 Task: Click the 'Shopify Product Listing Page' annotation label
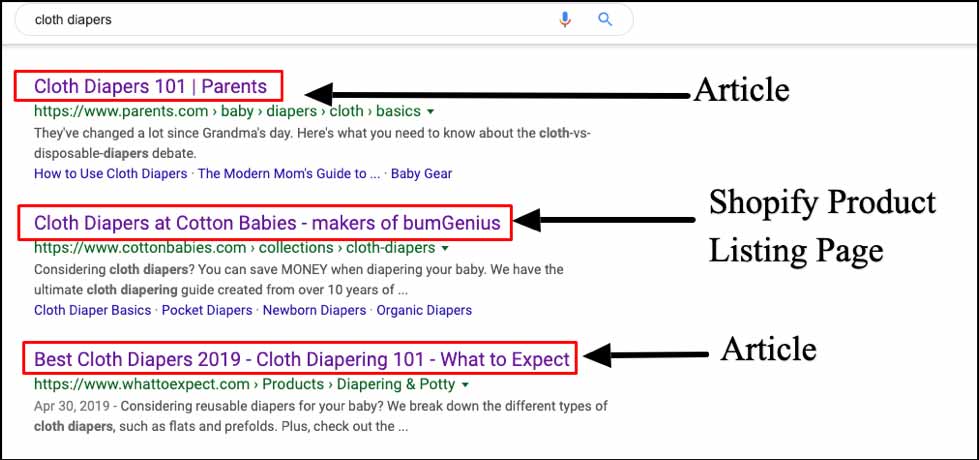(x=822, y=225)
